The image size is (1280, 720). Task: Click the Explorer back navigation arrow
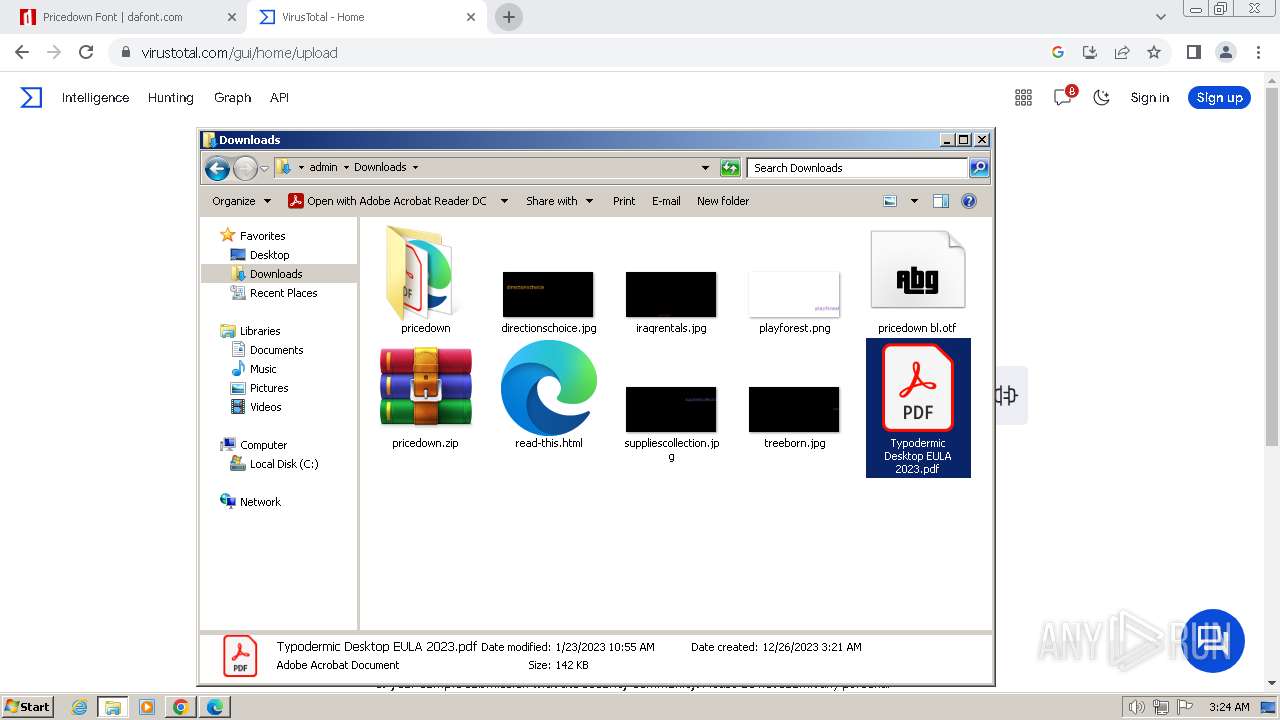[x=217, y=168]
